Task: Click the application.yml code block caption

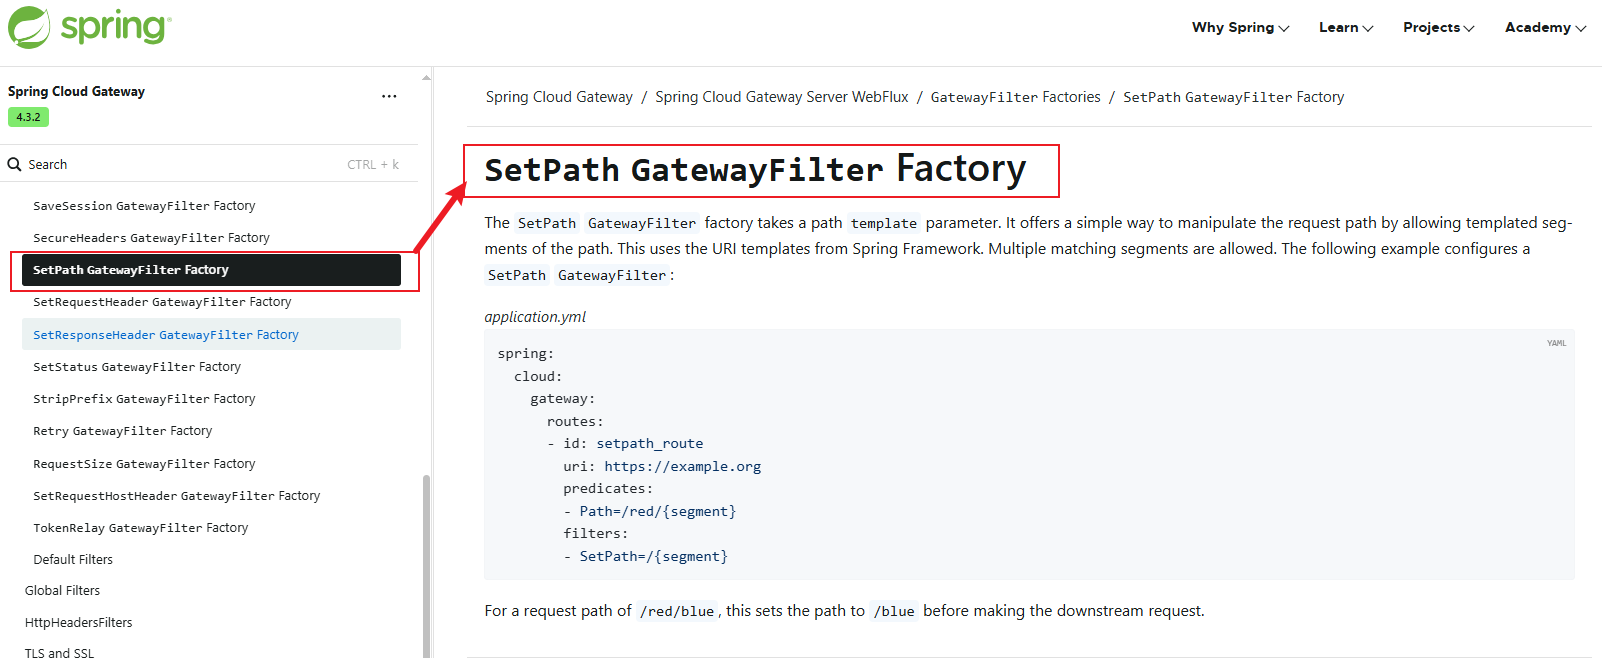Action: pyautogui.click(x=535, y=316)
